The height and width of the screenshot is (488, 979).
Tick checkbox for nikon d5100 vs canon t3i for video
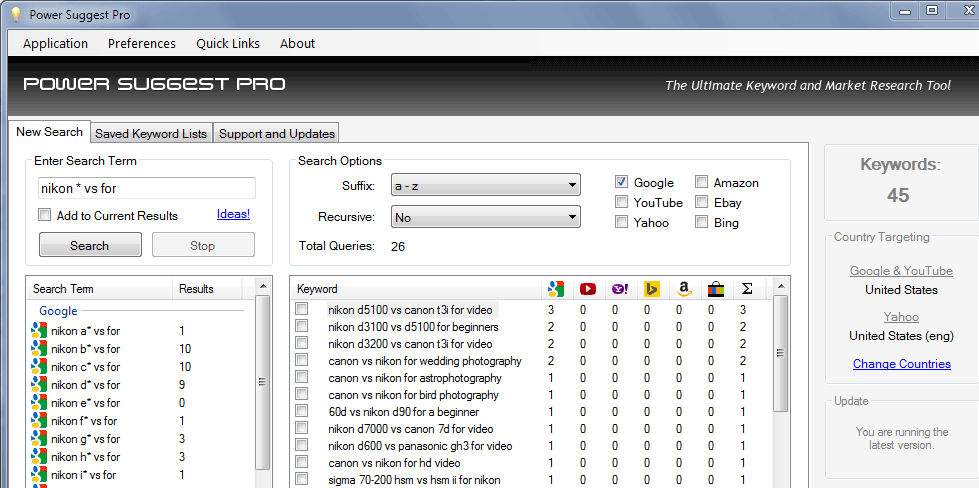(x=302, y=309)
